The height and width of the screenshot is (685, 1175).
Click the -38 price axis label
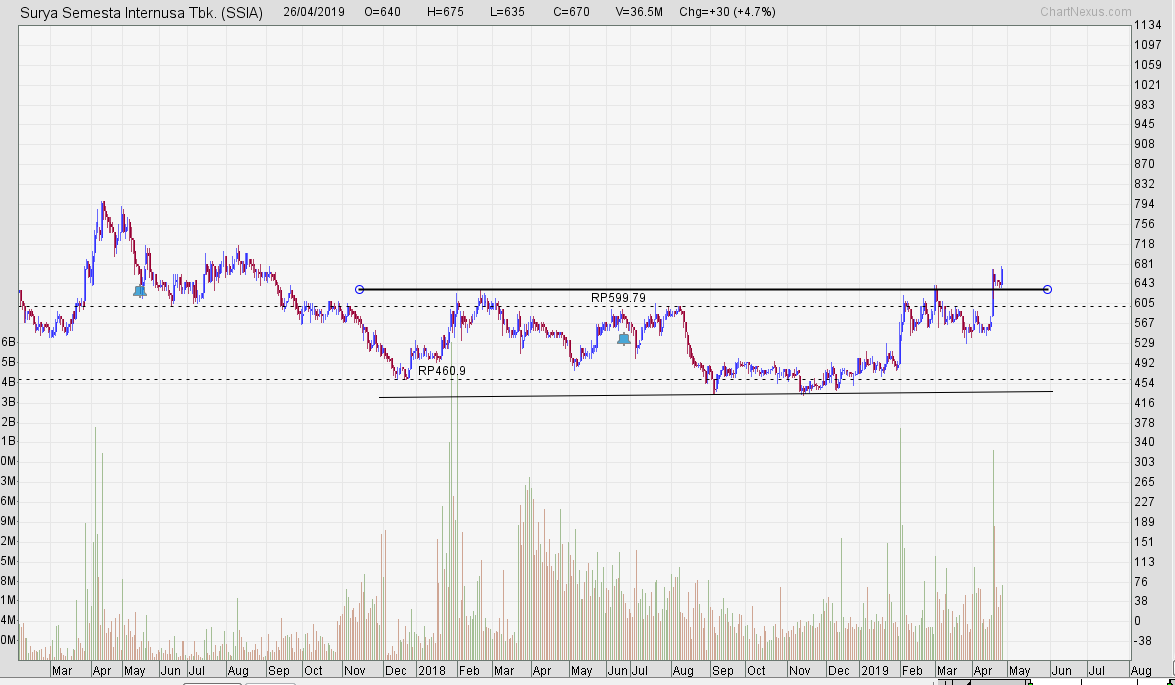1143,641
